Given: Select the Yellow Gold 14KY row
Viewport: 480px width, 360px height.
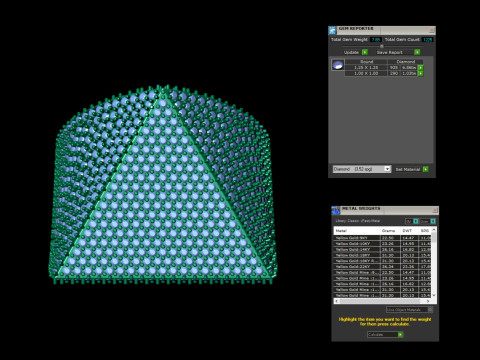Looking at the screenshot, I should [382, 249].
